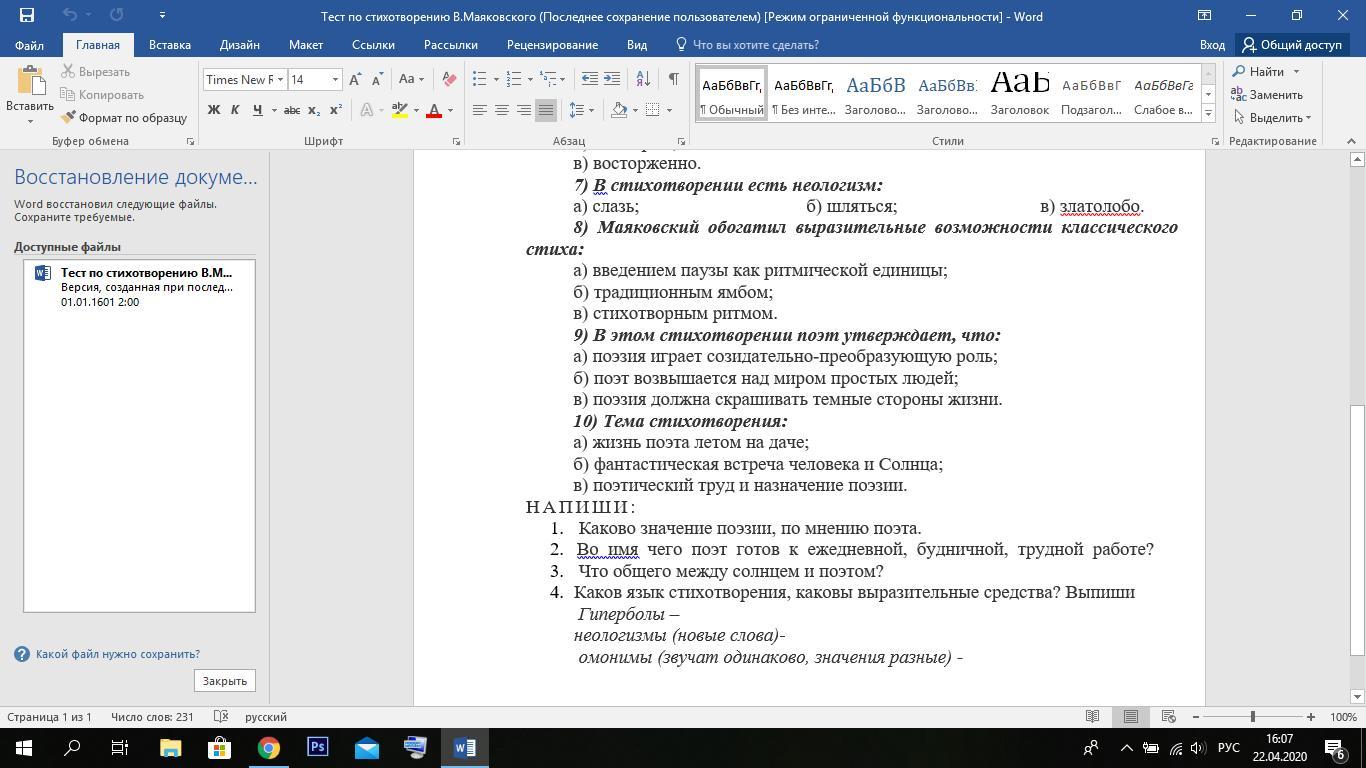
Task: Click the zoom slider in status bar
Action: pos(1252,717)
